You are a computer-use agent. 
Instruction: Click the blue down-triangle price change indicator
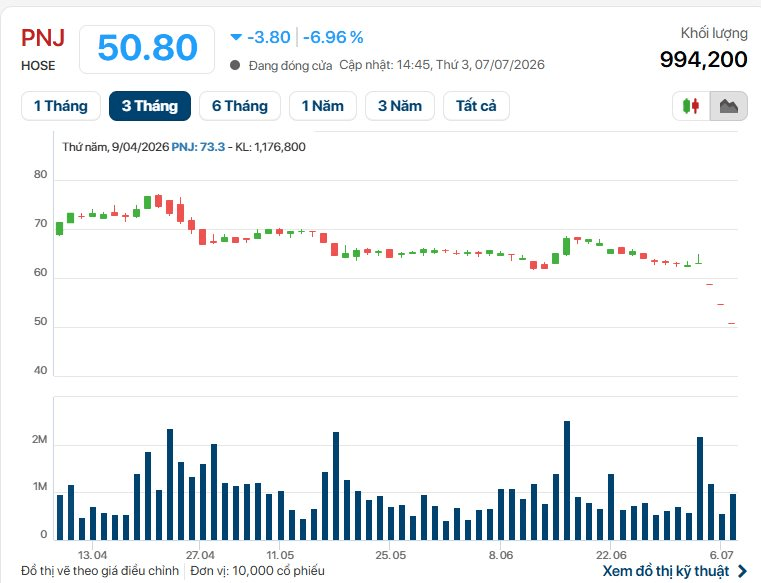[236, 37]
